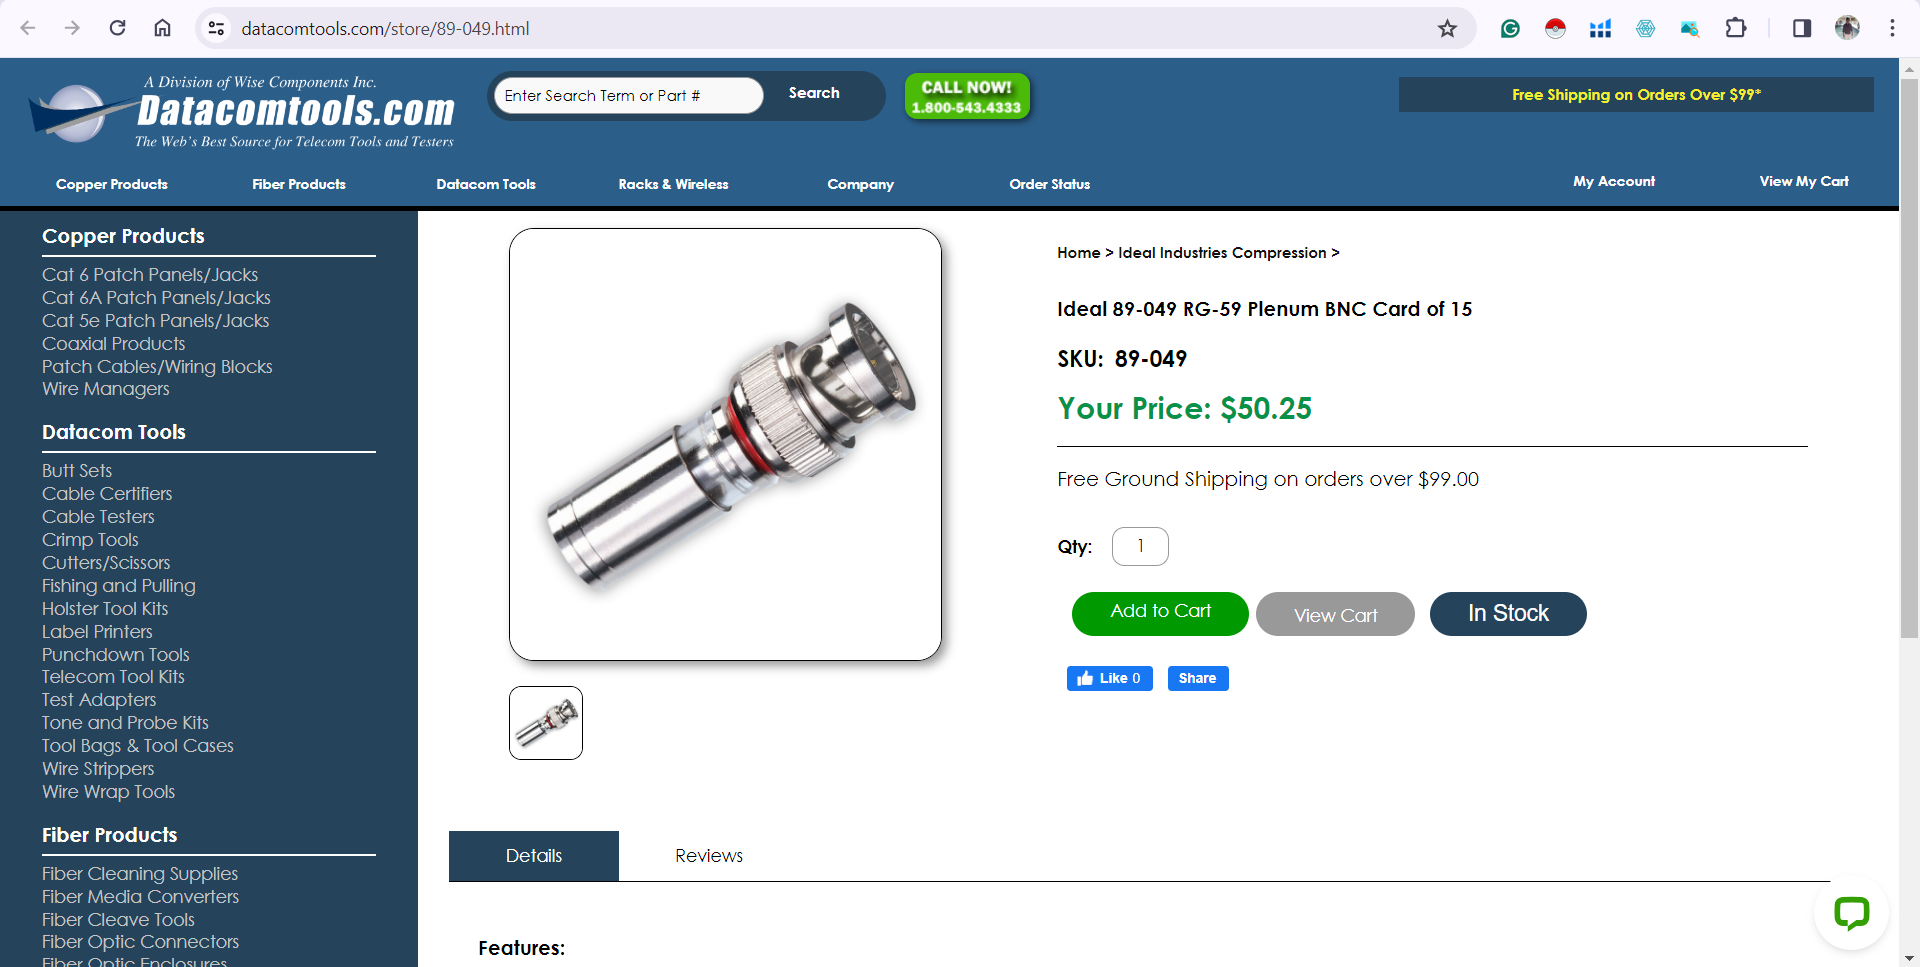Click the browser reload icon

pyautogui.click(x=117, y=28)
